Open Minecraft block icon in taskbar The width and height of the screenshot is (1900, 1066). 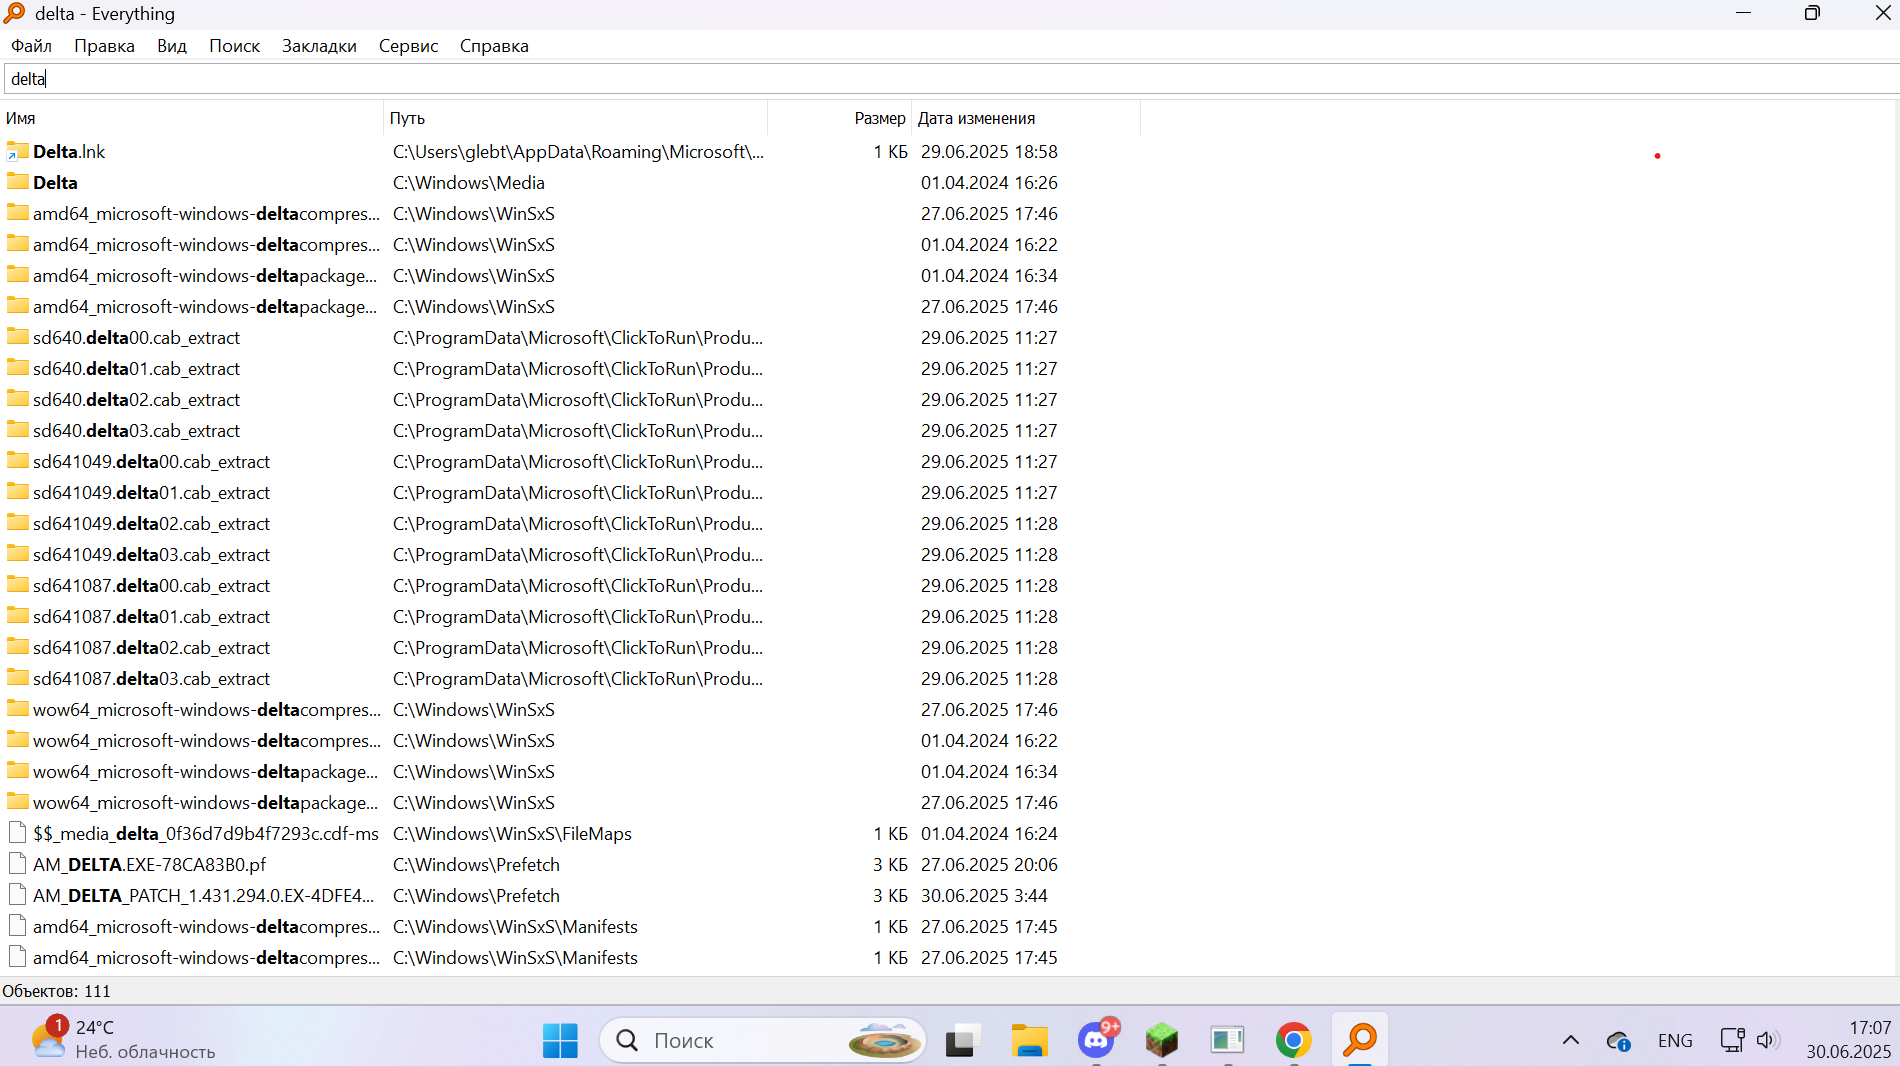(x=1162, y=1040)
